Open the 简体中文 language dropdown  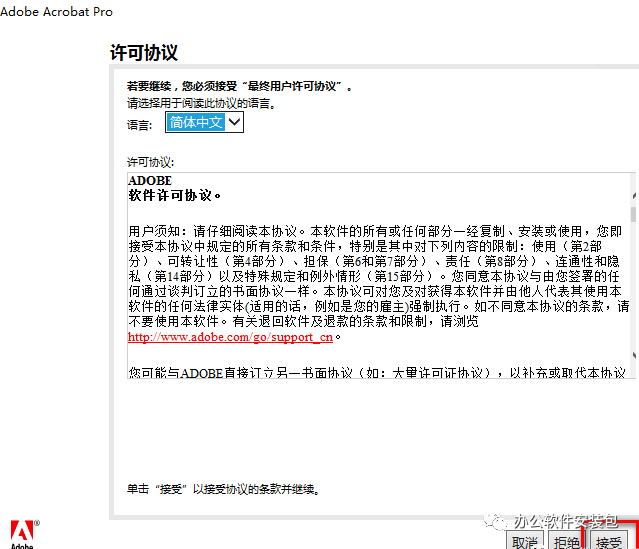[x=204, y=122]
